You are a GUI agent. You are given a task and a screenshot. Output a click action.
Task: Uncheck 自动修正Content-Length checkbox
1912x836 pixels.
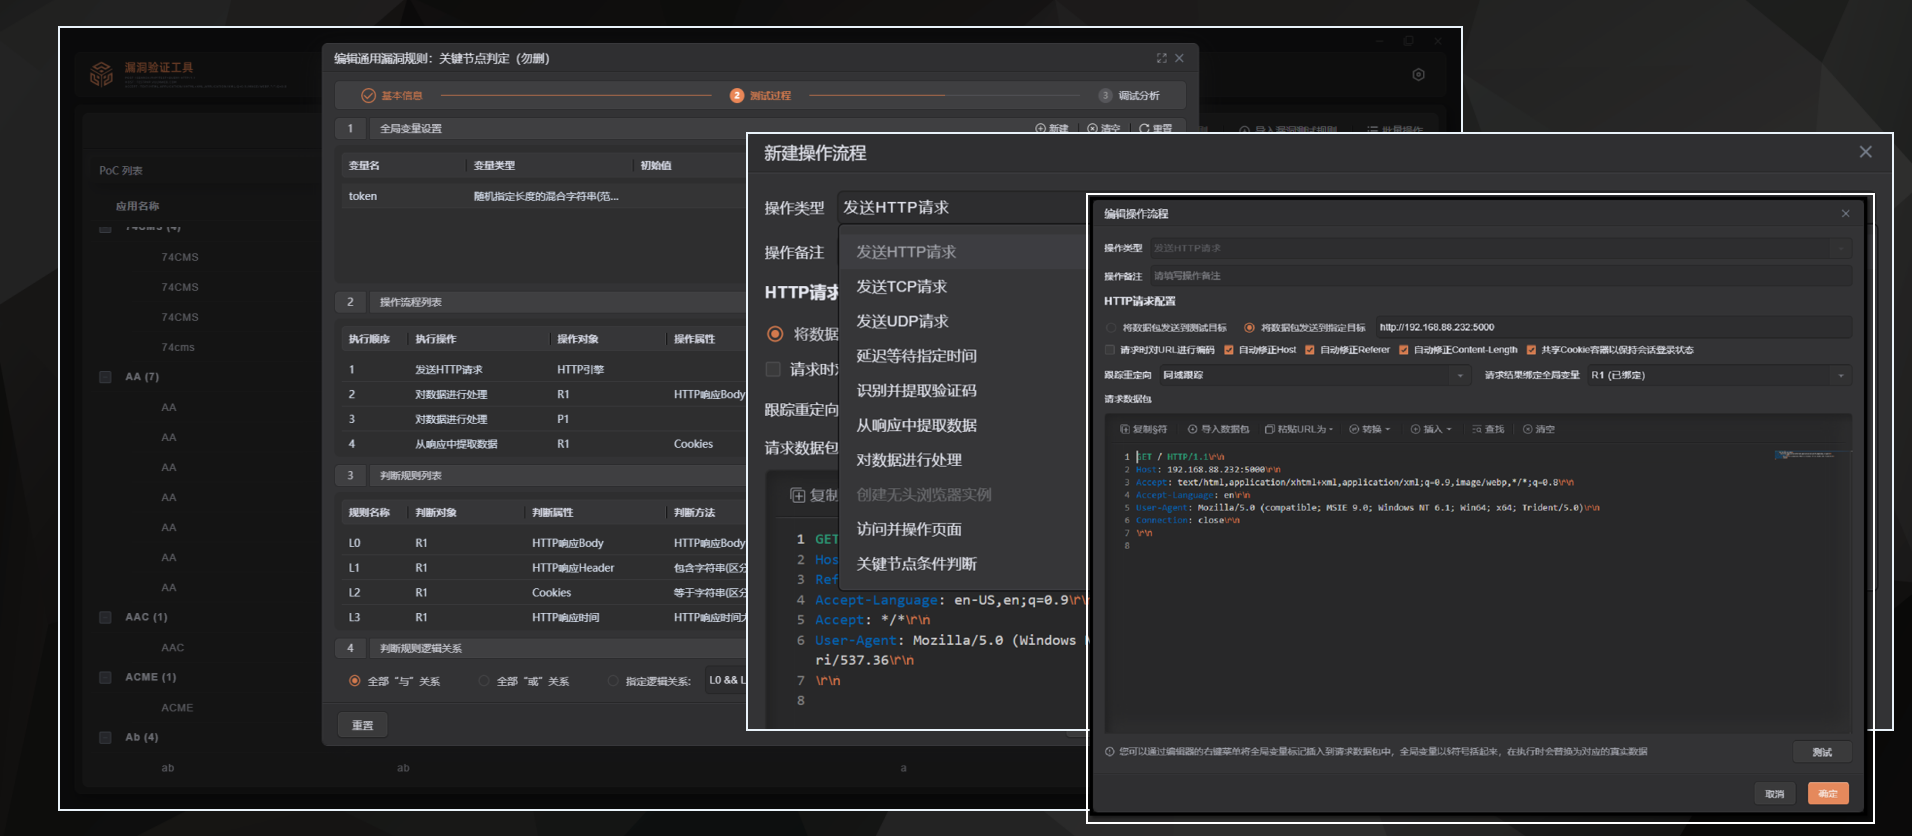pos(1404,350)
